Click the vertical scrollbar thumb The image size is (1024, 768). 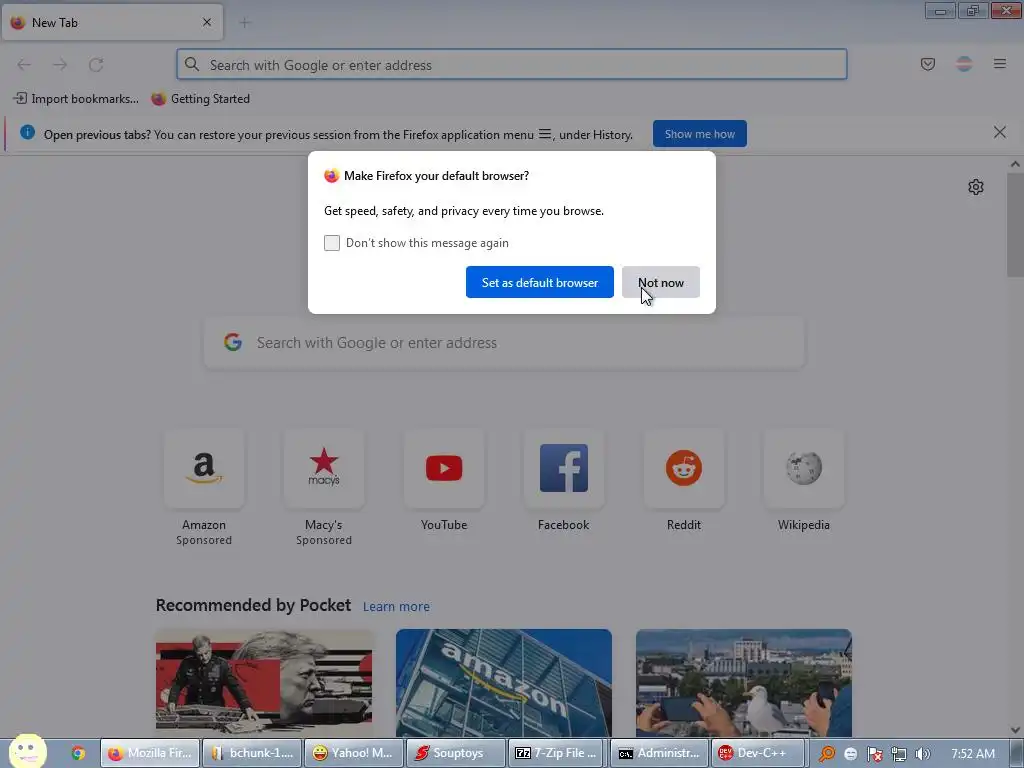coord(1015,225)
